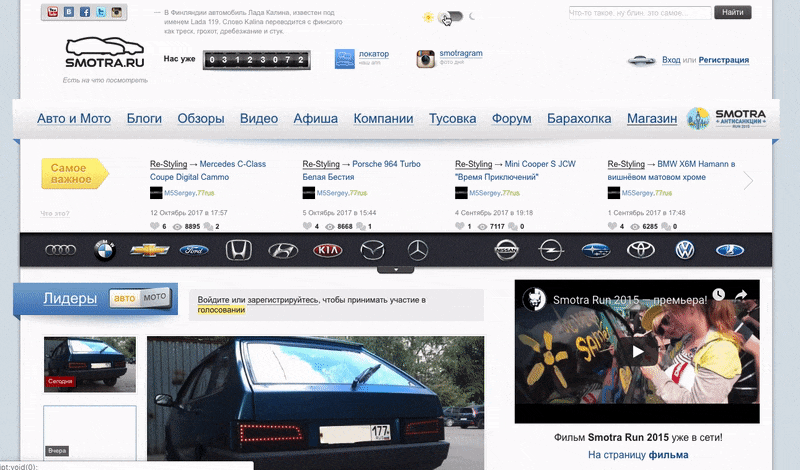Image resolution: width=800 pixels, height=470 pixels.
Task: Select the Subaru brand logo
Action: point(596,250)
